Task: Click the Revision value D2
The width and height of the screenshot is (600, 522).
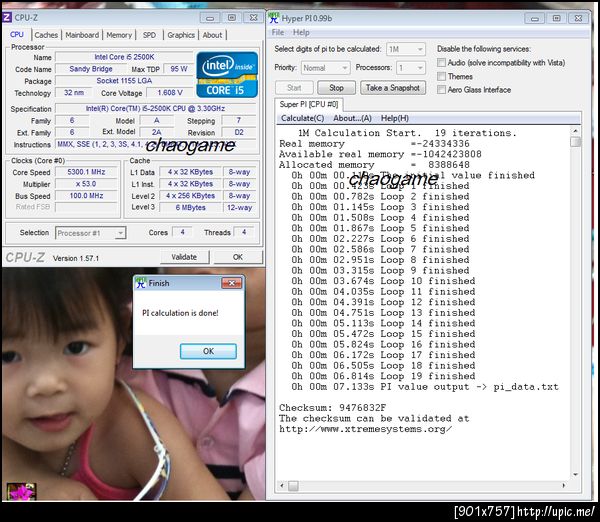Action: pos(239,132)
